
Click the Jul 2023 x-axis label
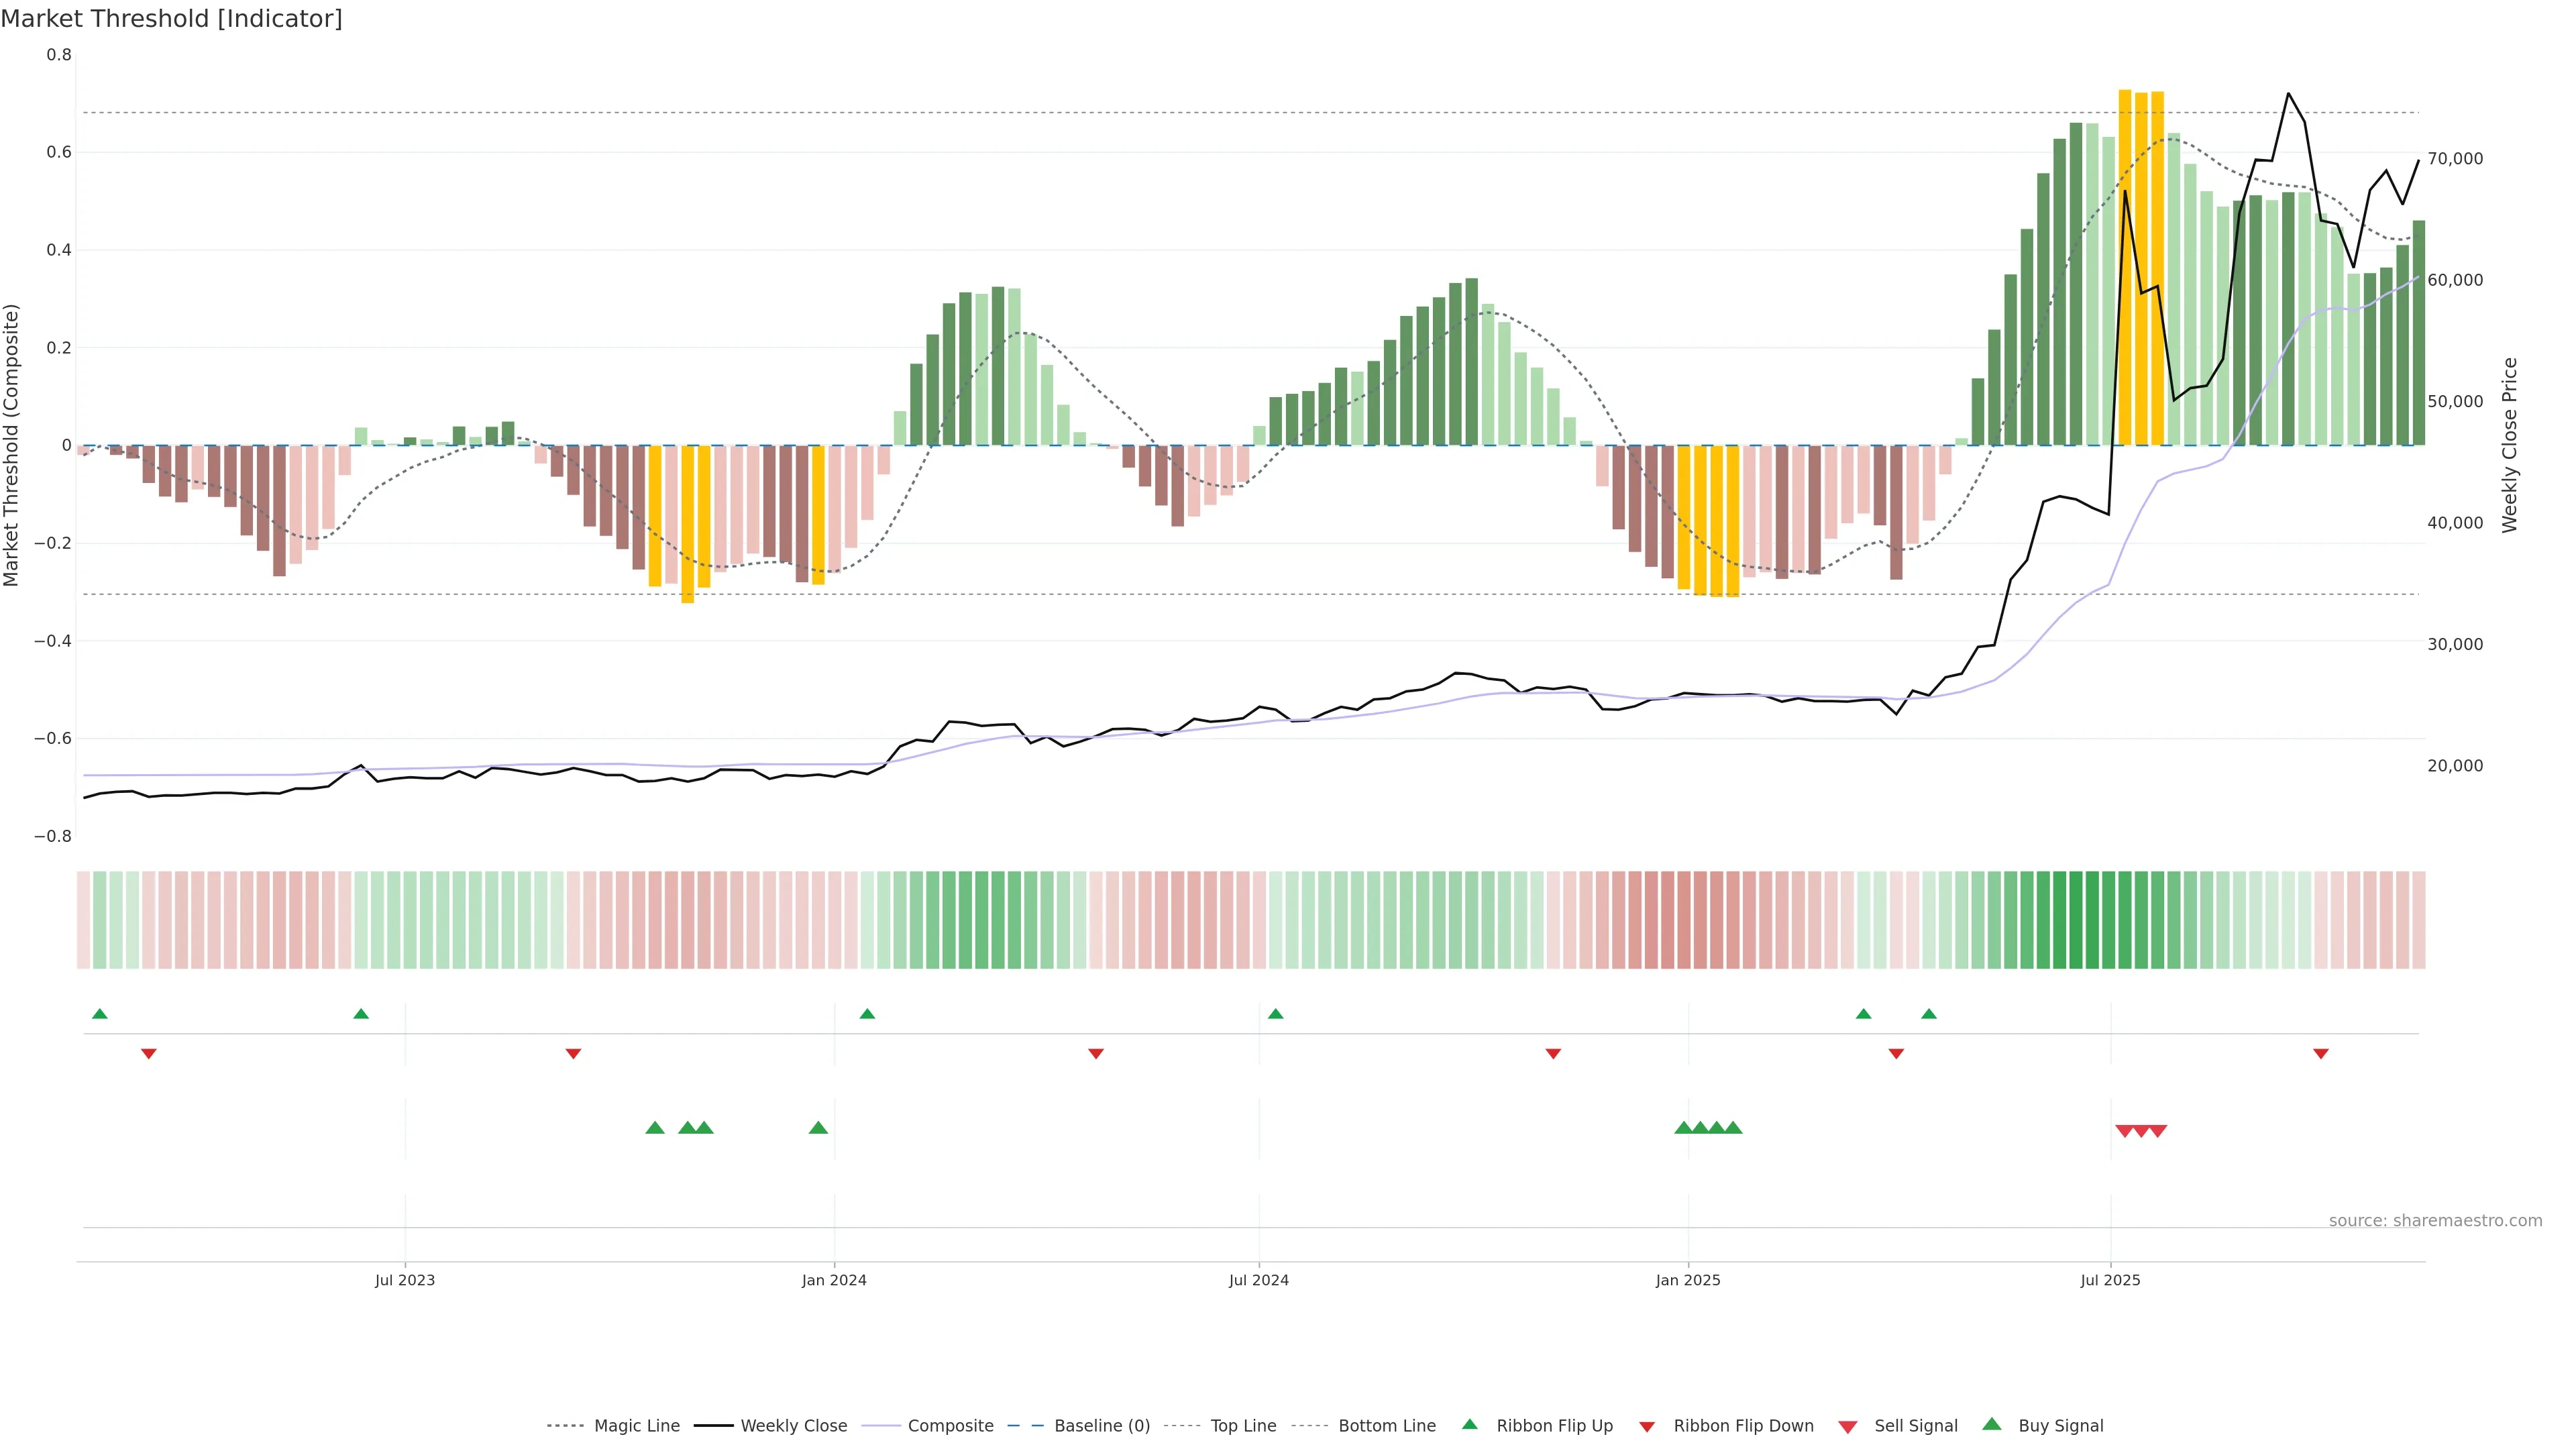click(x=405, y=1280)
